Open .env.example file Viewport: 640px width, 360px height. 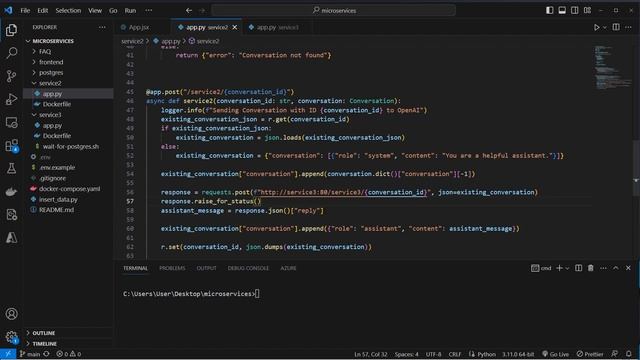point(57,168)
